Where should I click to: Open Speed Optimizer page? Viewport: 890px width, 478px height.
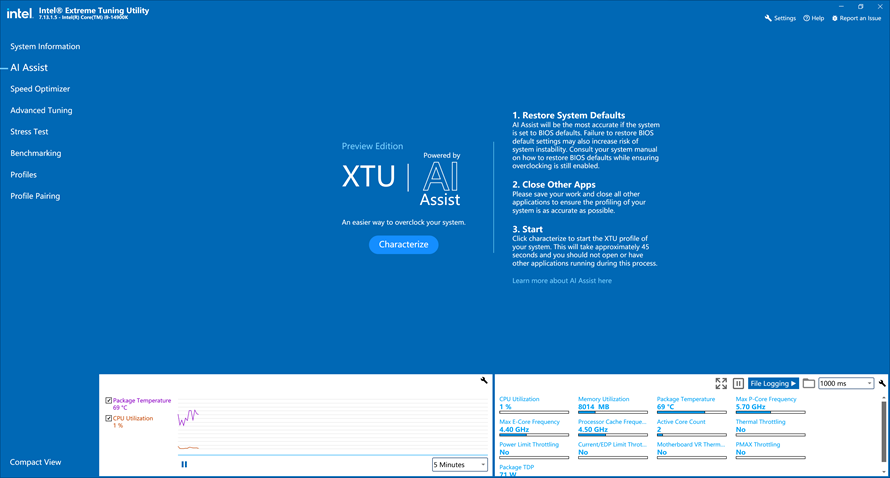(40, 89)
